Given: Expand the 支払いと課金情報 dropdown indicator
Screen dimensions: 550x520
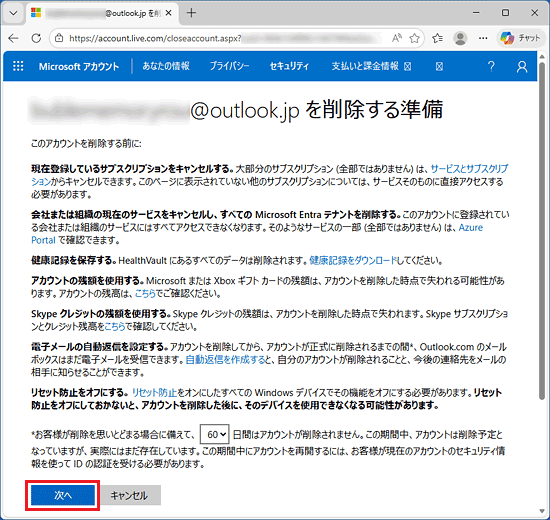Looking at the screenshot, I should coord(407,66).
